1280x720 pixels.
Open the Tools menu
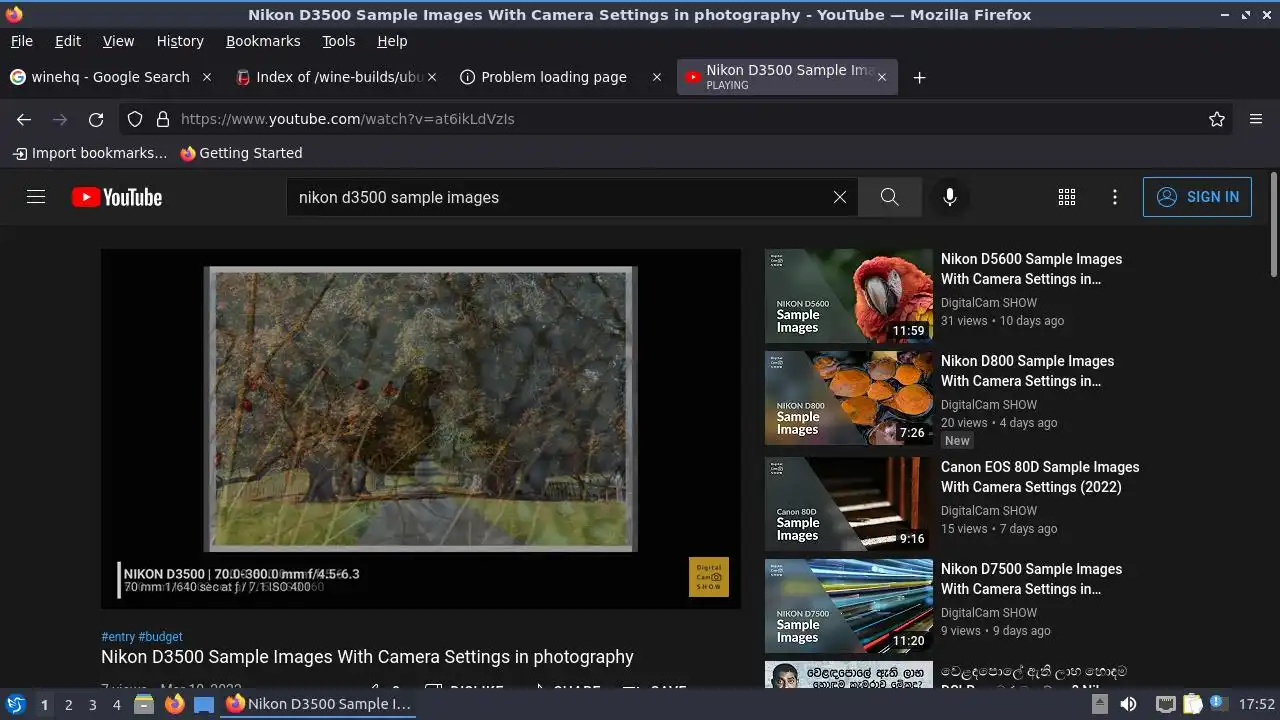point(338,41)
